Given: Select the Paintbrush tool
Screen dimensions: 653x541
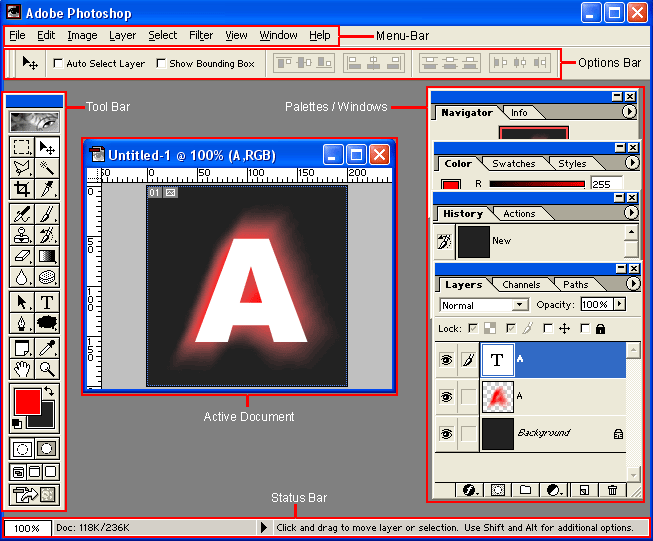Looking at the screenshot, I should coord(47,214).
